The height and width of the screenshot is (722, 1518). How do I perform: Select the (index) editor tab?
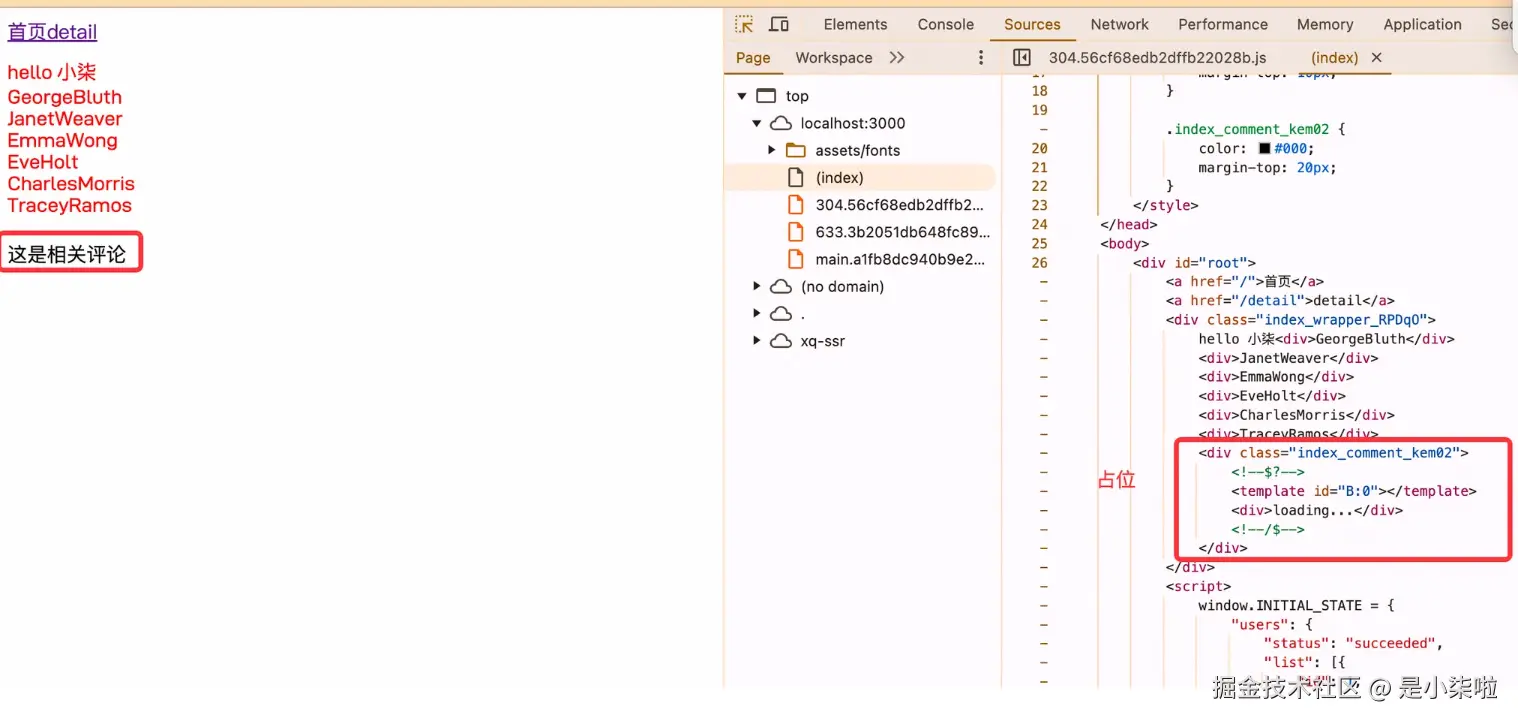pyautogui.click(x=1334, y=57)
